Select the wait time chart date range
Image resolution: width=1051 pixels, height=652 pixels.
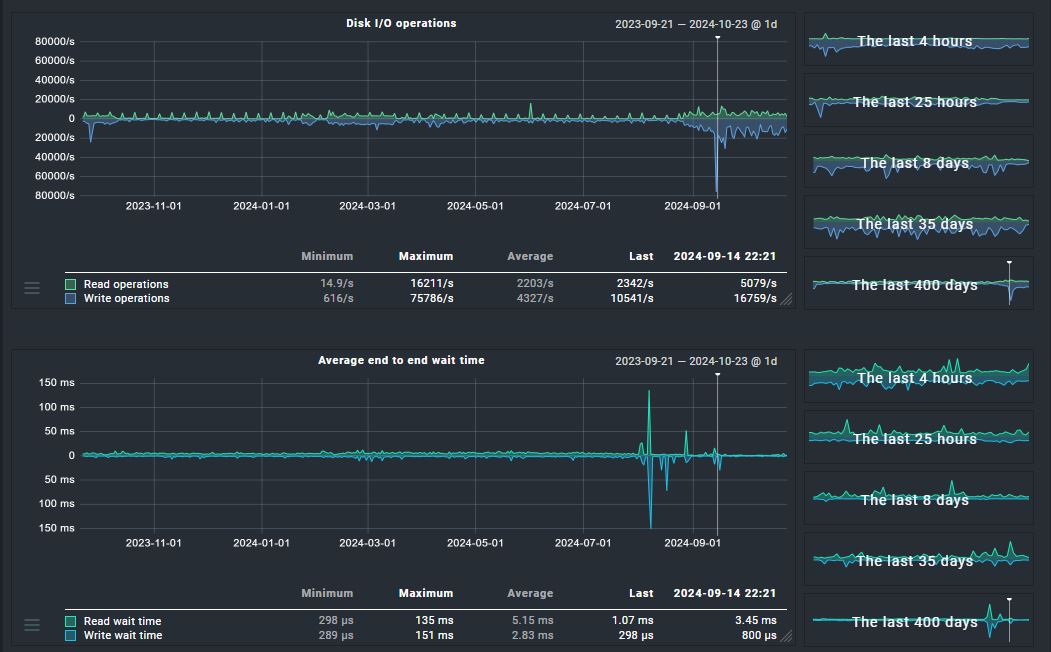(x=695, y=361)
